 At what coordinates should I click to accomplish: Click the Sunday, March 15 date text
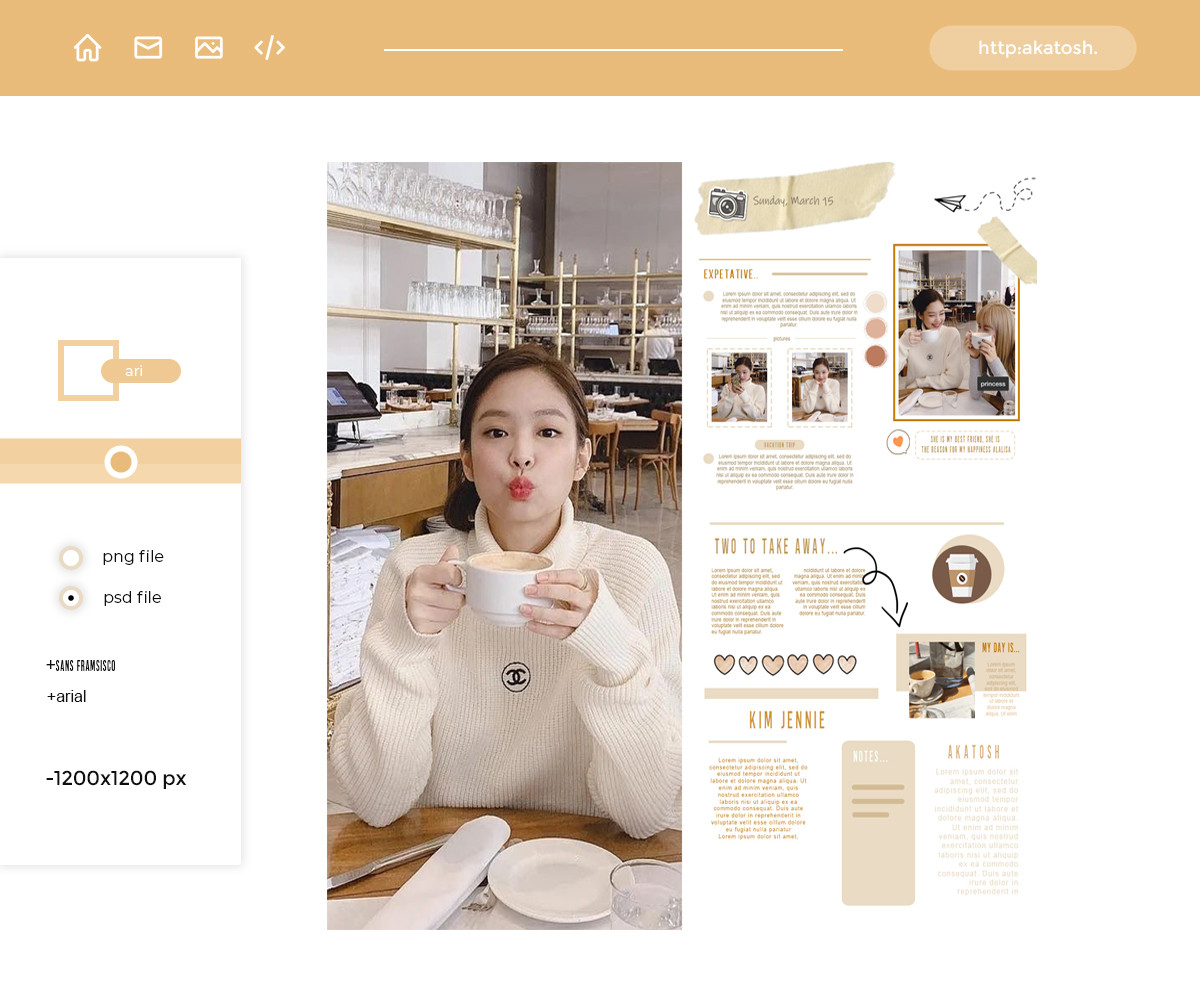tap(793, 201)
